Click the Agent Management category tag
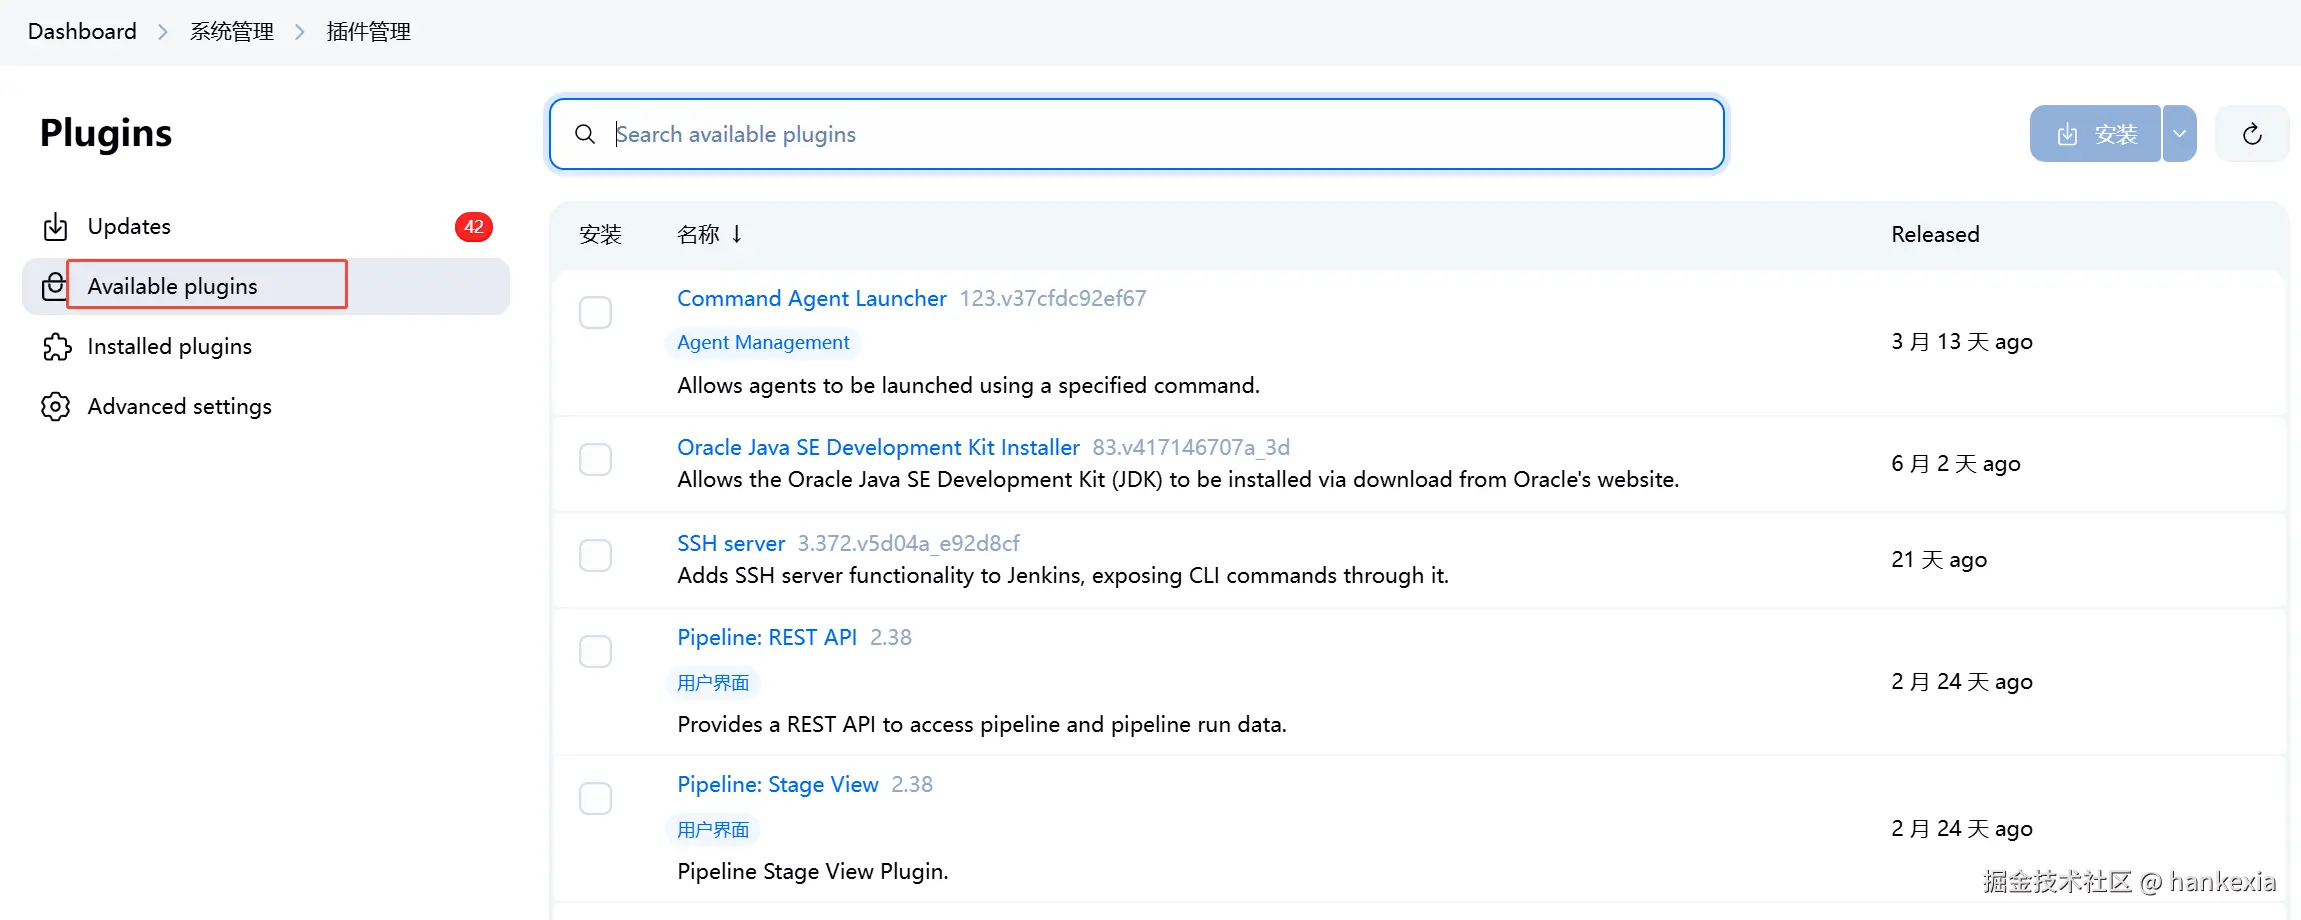The width and height of the screenshot is (2301, 920). click(x=763, y=343)
